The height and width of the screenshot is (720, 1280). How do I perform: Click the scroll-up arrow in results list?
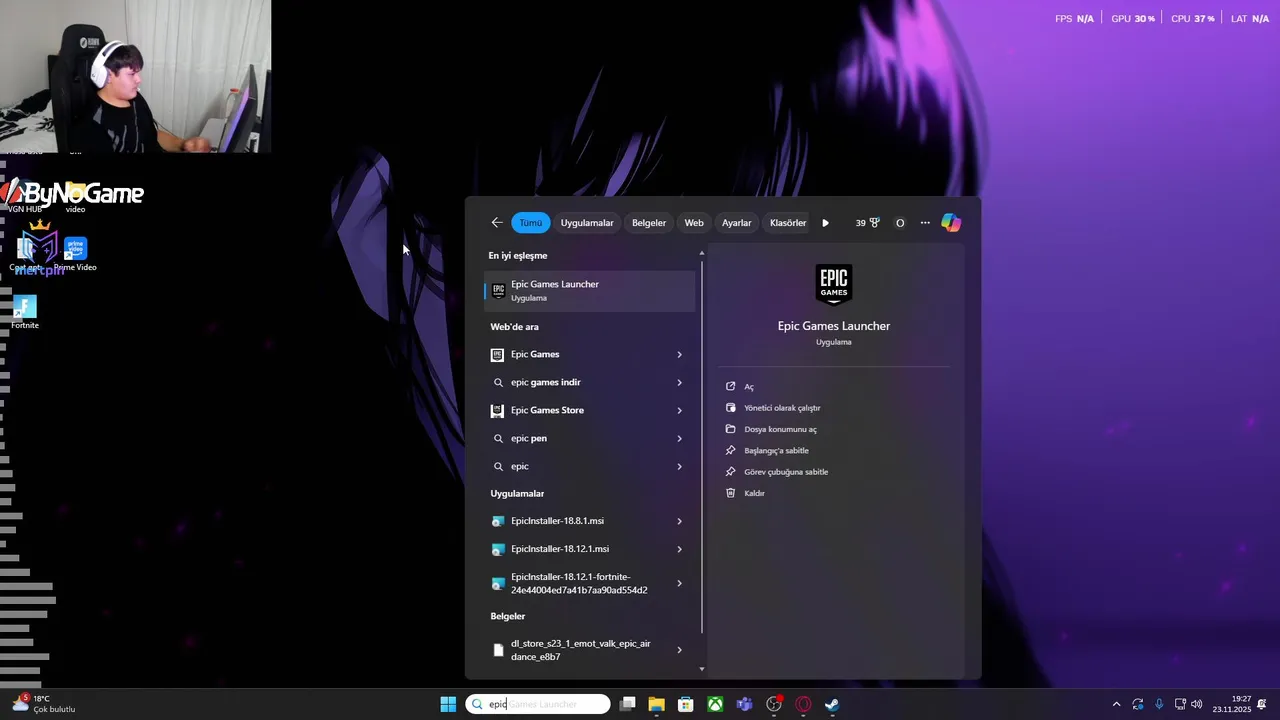(x=701, y=253)
